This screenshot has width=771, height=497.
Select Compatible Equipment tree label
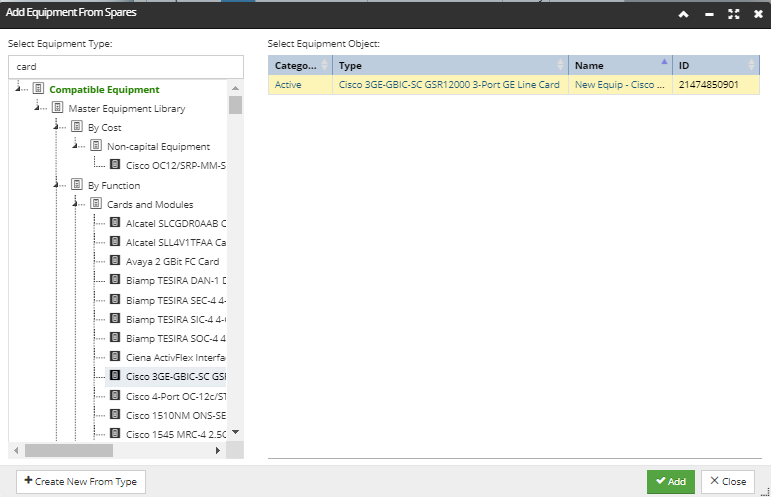(x=104, y=89)
